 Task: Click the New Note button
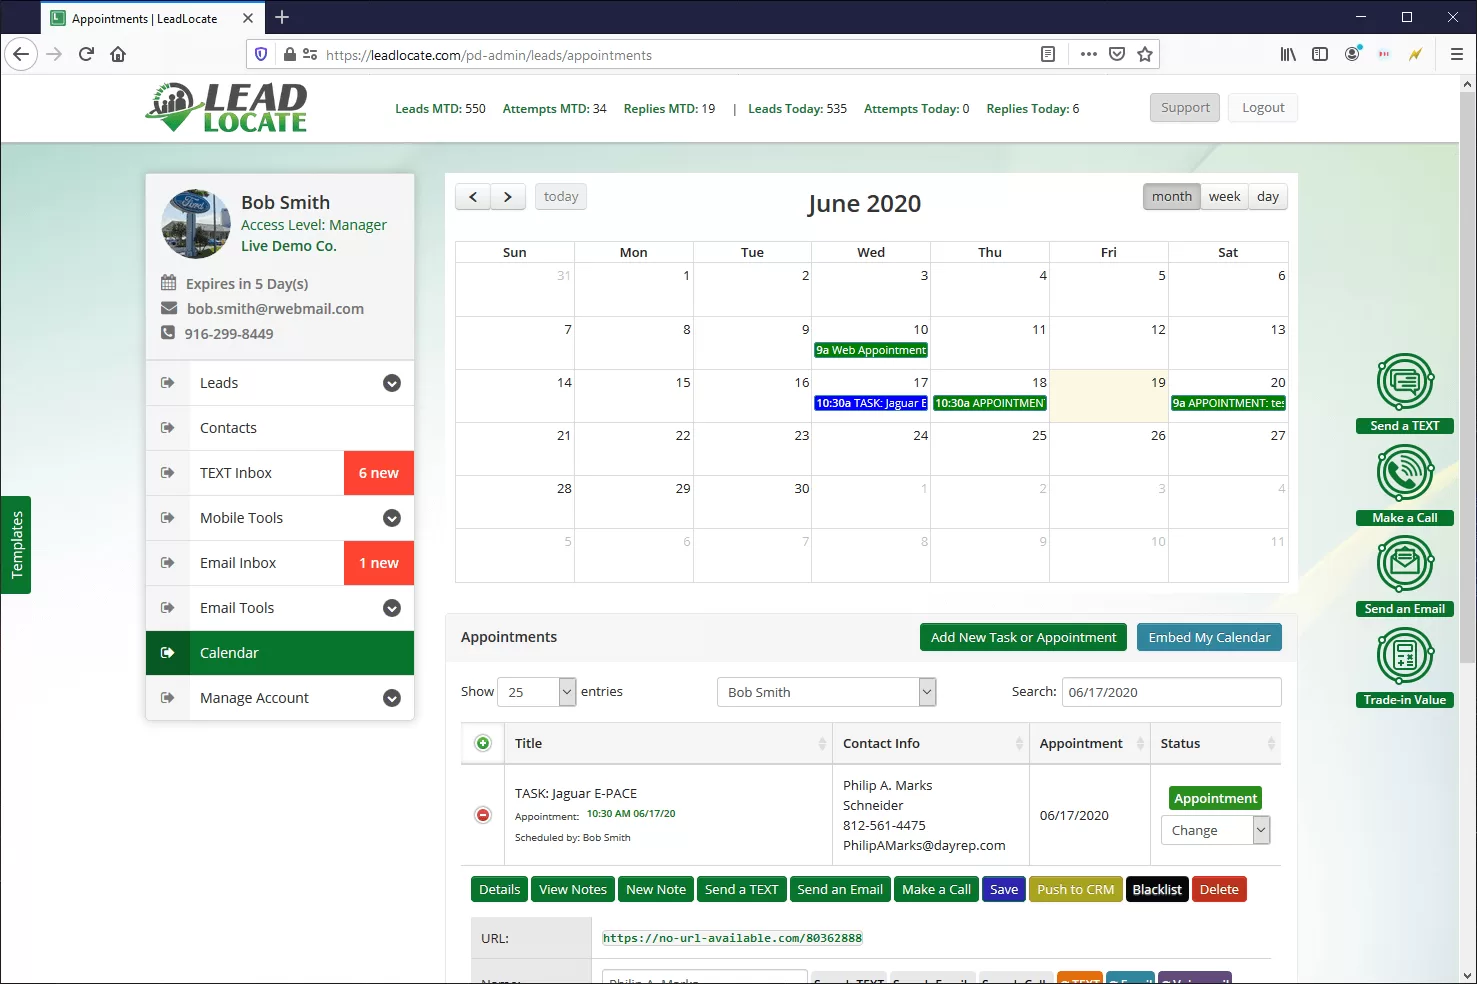[656, 889]
